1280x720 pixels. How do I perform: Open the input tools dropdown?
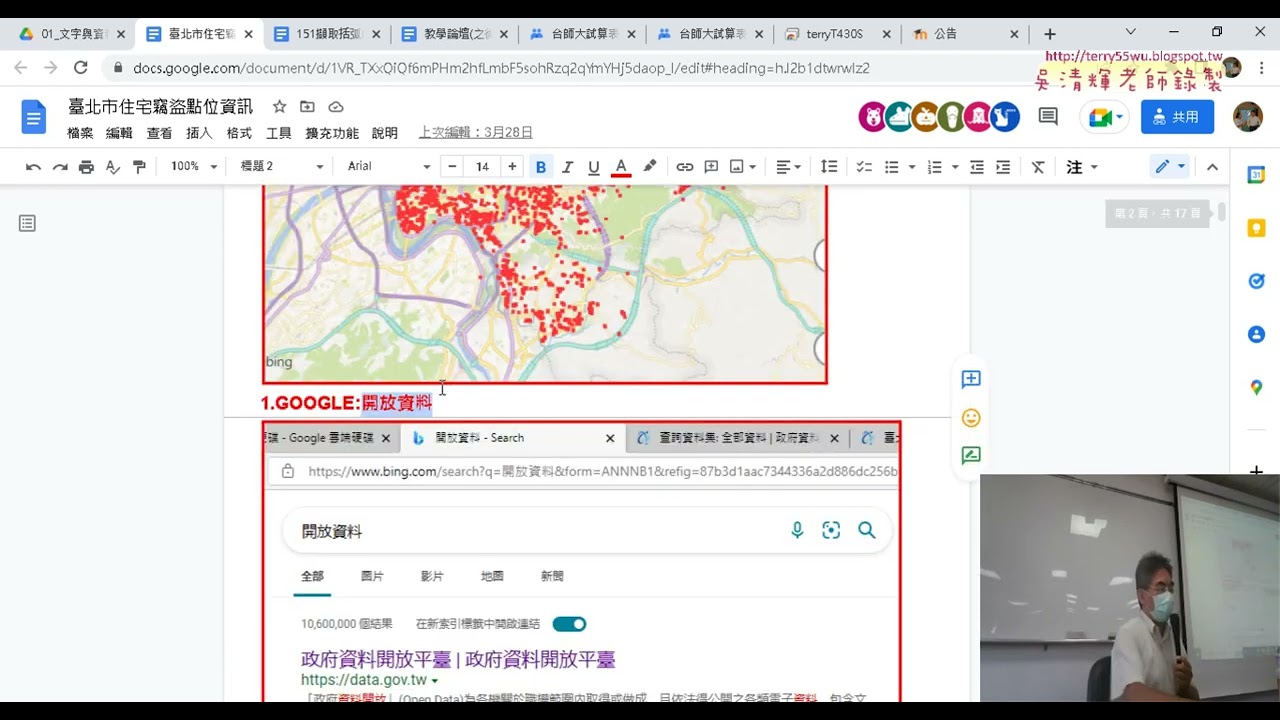(x=1082, y=167)
